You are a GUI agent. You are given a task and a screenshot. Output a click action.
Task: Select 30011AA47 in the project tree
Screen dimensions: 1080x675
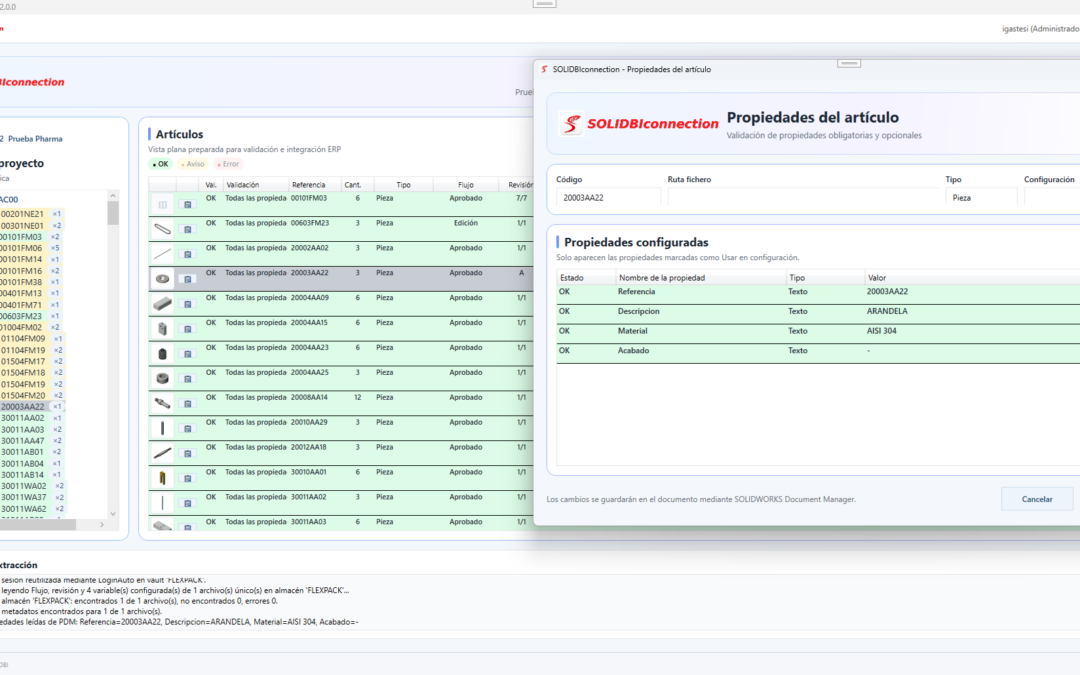click(23, 441)
